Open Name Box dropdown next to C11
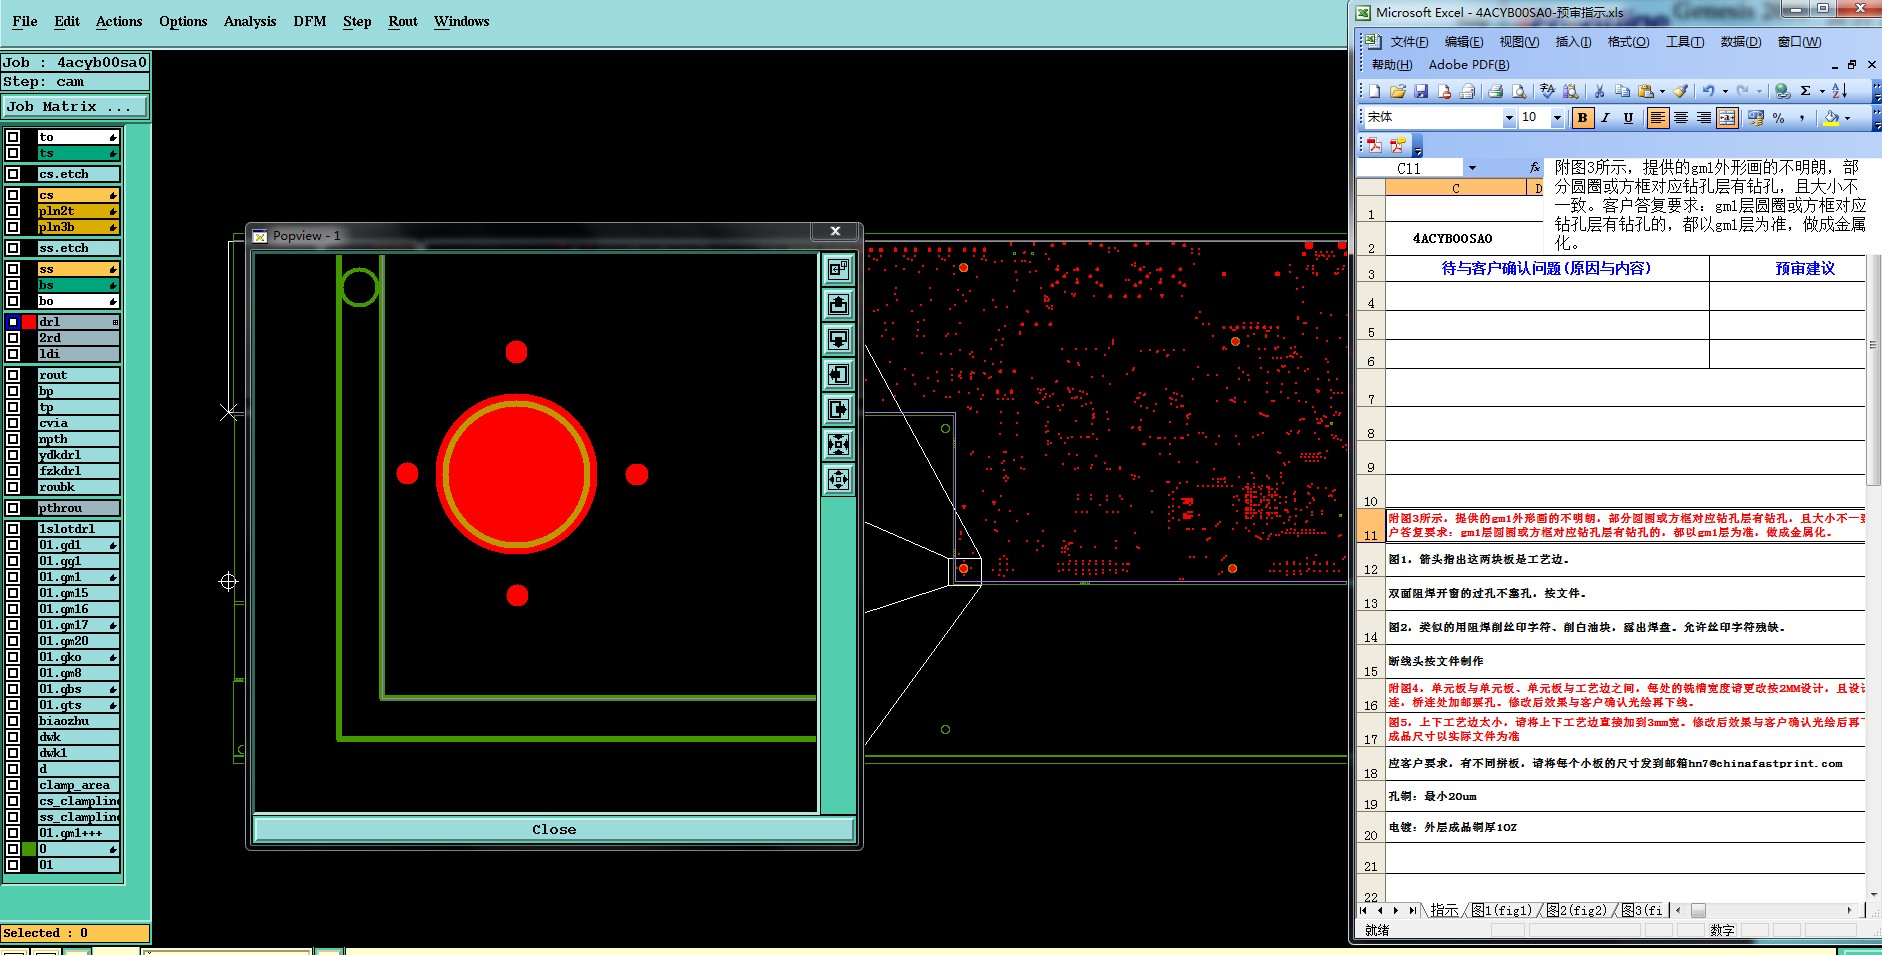1882x955 pixels. (1472, 168)
